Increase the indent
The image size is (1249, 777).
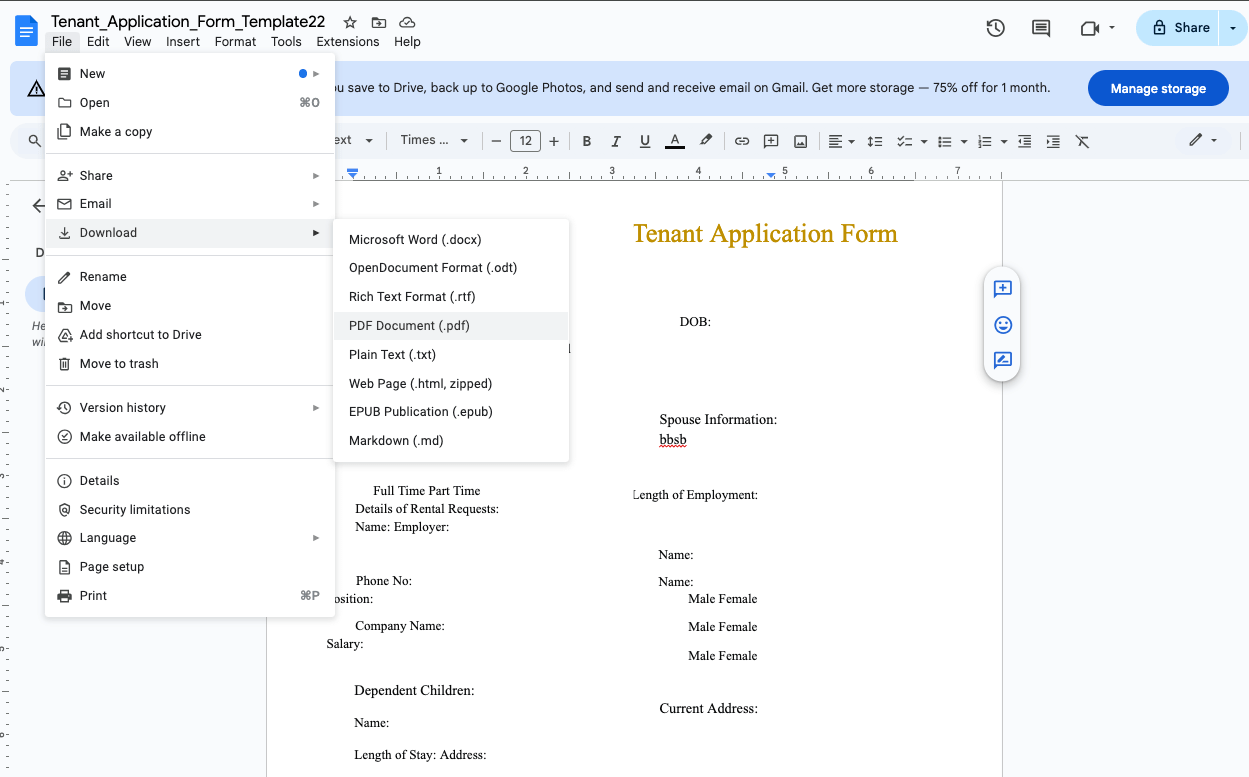tap(1053, 141)
